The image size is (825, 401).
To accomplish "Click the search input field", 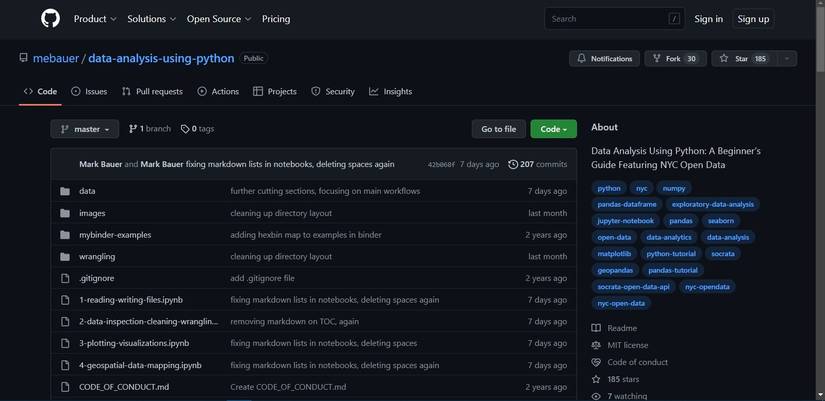I will pos(615,19).
